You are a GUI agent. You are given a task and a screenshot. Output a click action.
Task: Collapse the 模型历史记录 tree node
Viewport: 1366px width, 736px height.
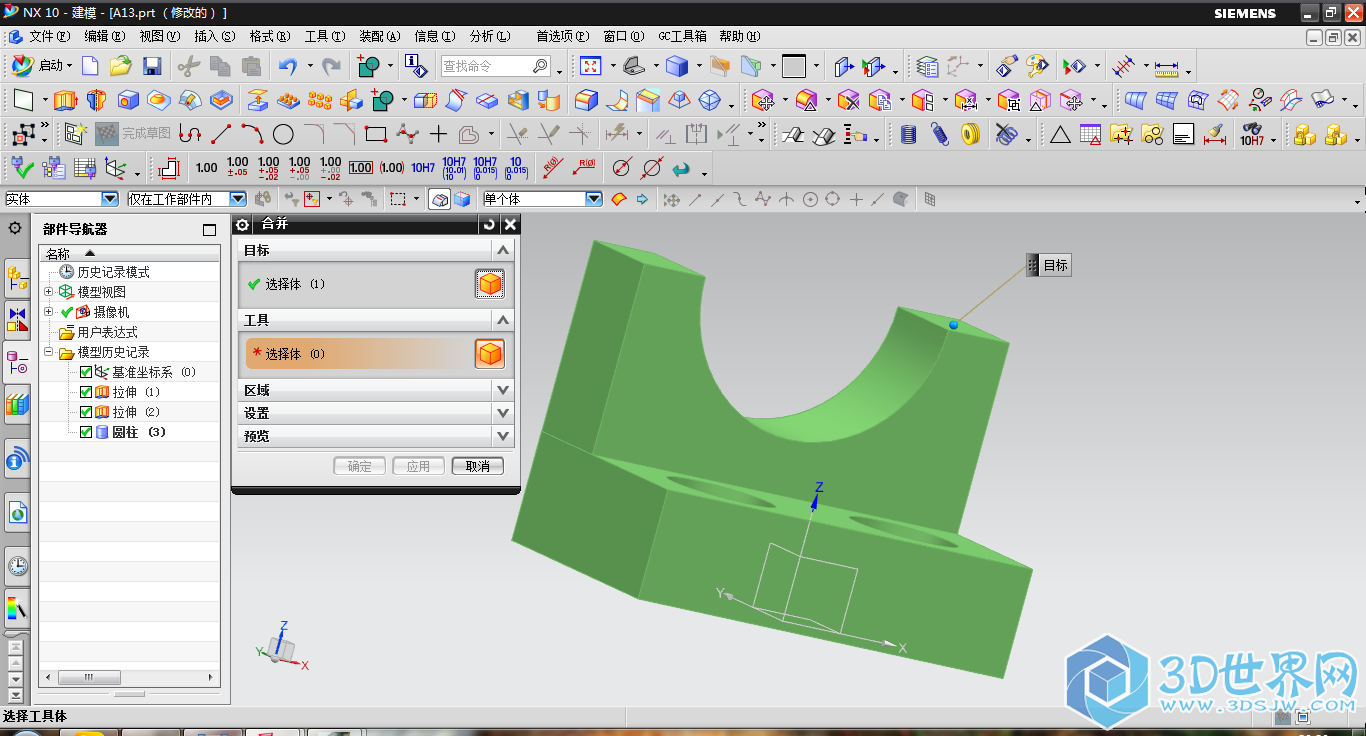[x=49, y=352]
